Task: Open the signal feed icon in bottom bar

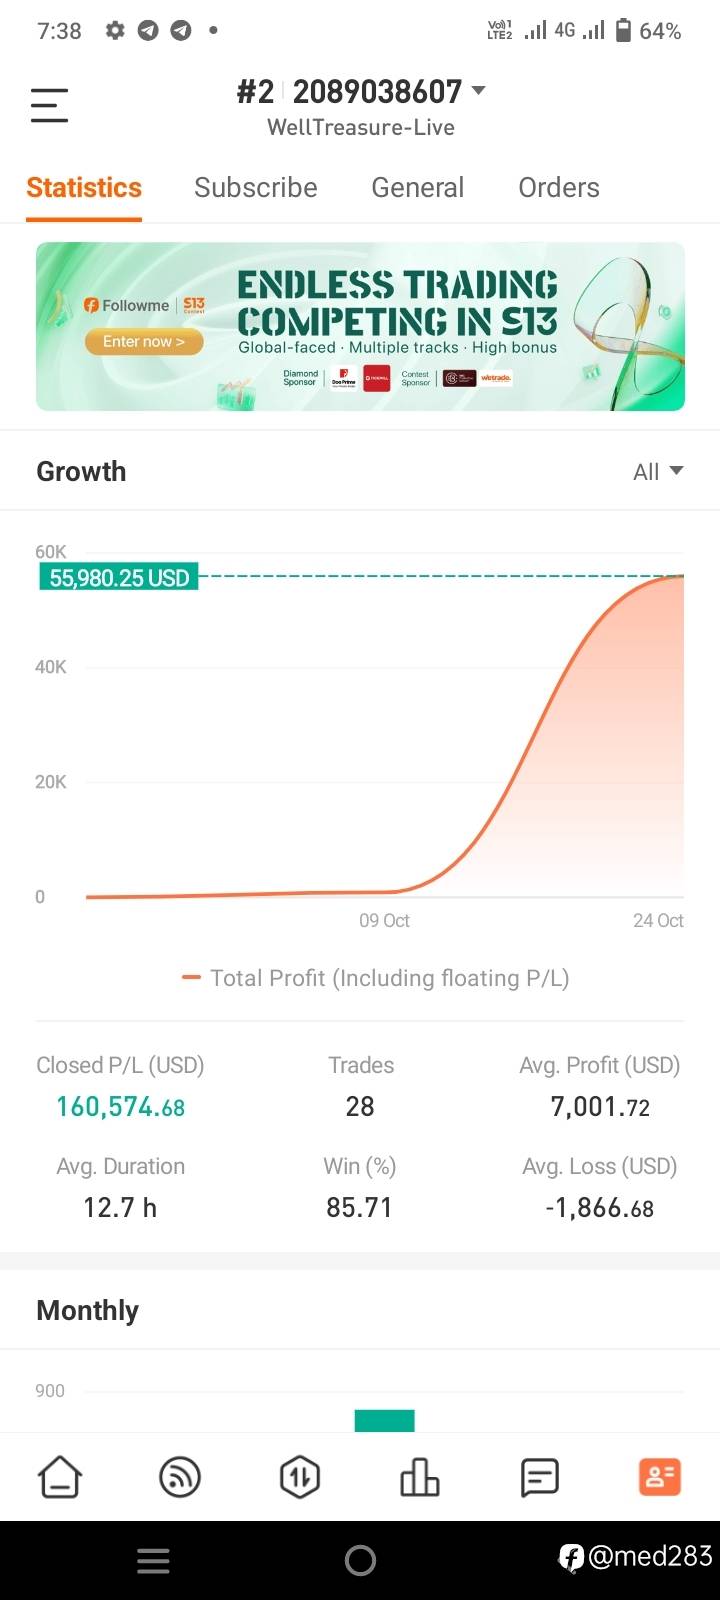Action: (180, 1477)
